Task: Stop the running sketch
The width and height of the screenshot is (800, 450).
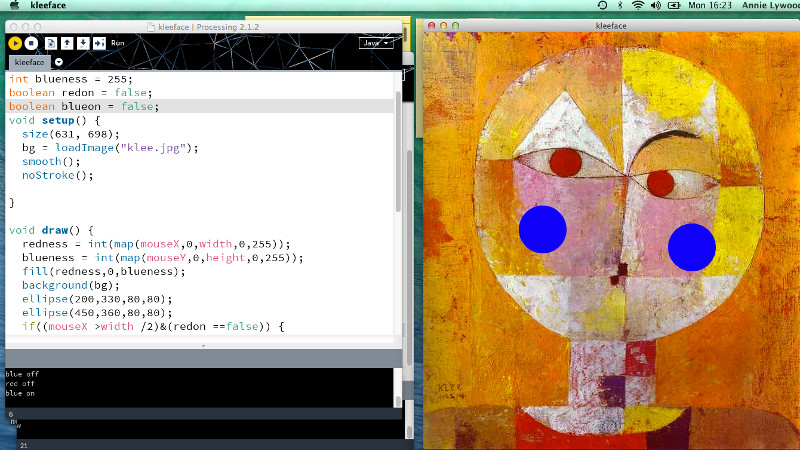Action: click(31, 43)
